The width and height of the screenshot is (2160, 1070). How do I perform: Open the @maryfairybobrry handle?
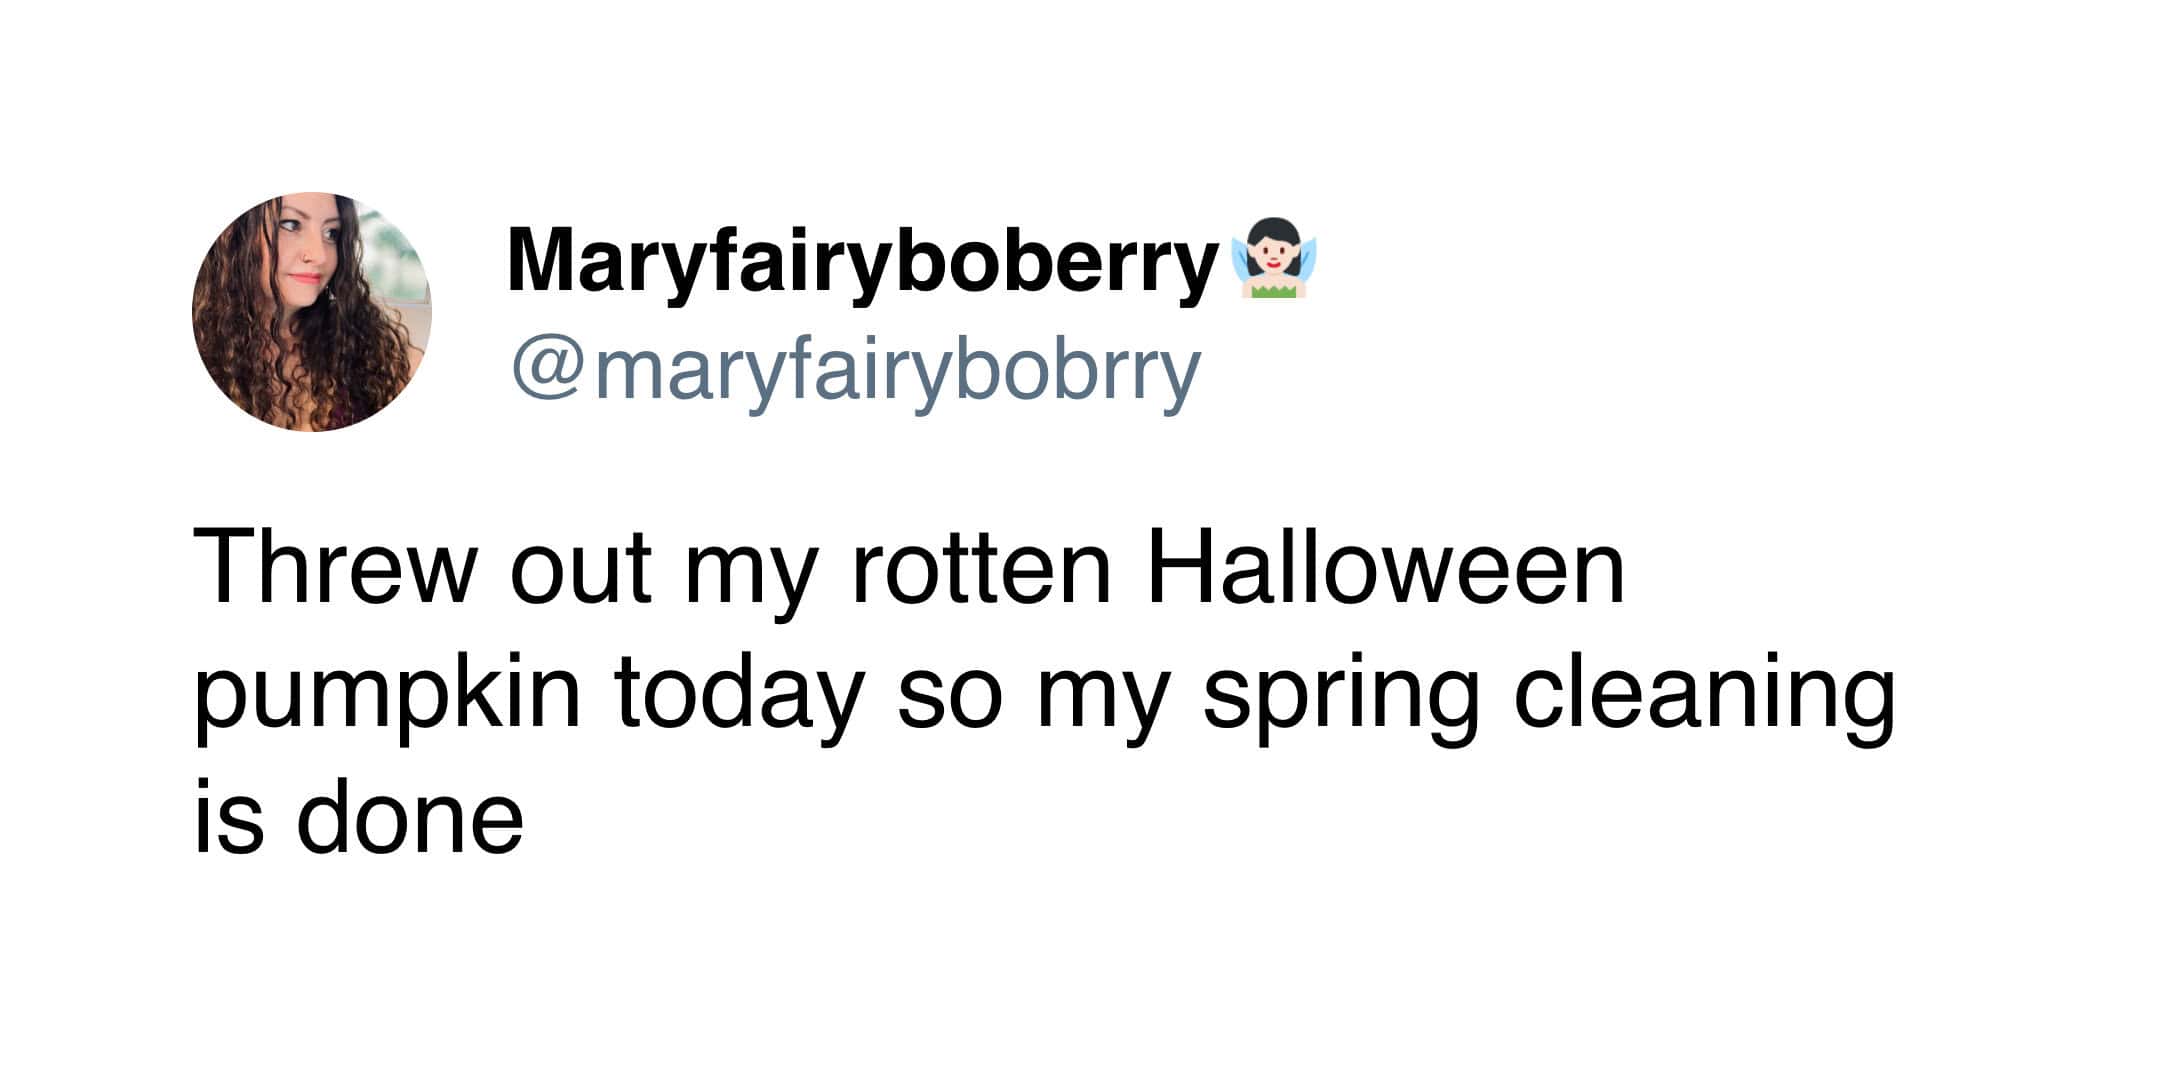[856, 372]
